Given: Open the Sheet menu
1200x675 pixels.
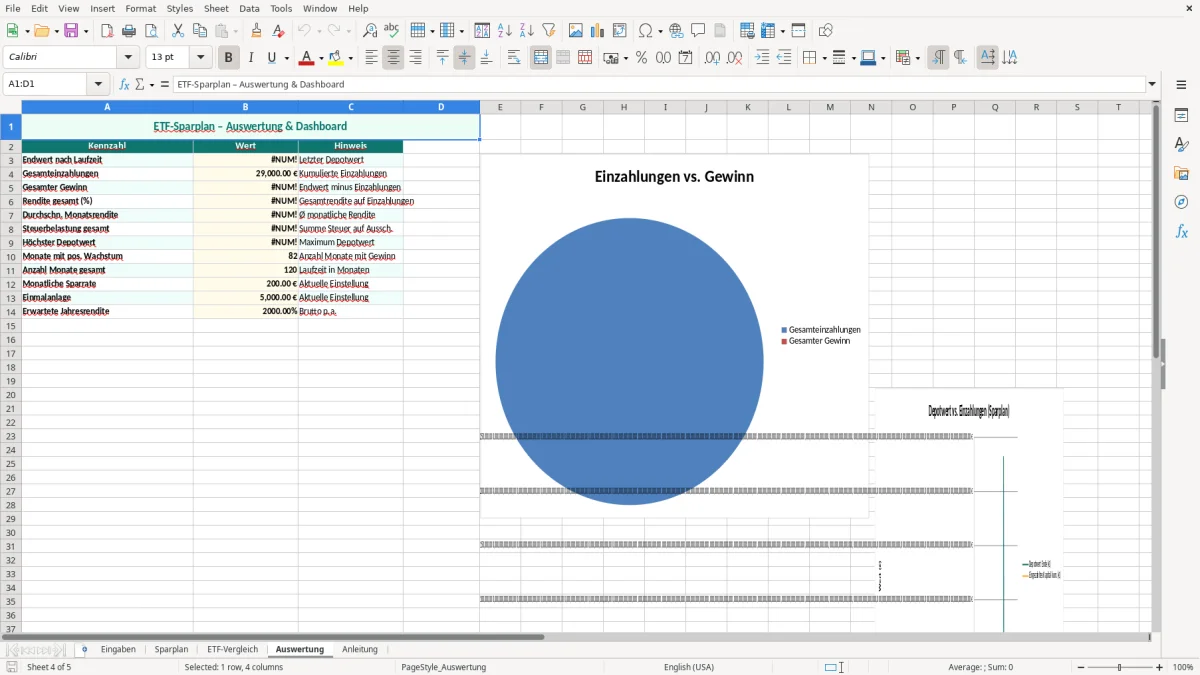Looking at the screenshot, I should pos(216,8).
